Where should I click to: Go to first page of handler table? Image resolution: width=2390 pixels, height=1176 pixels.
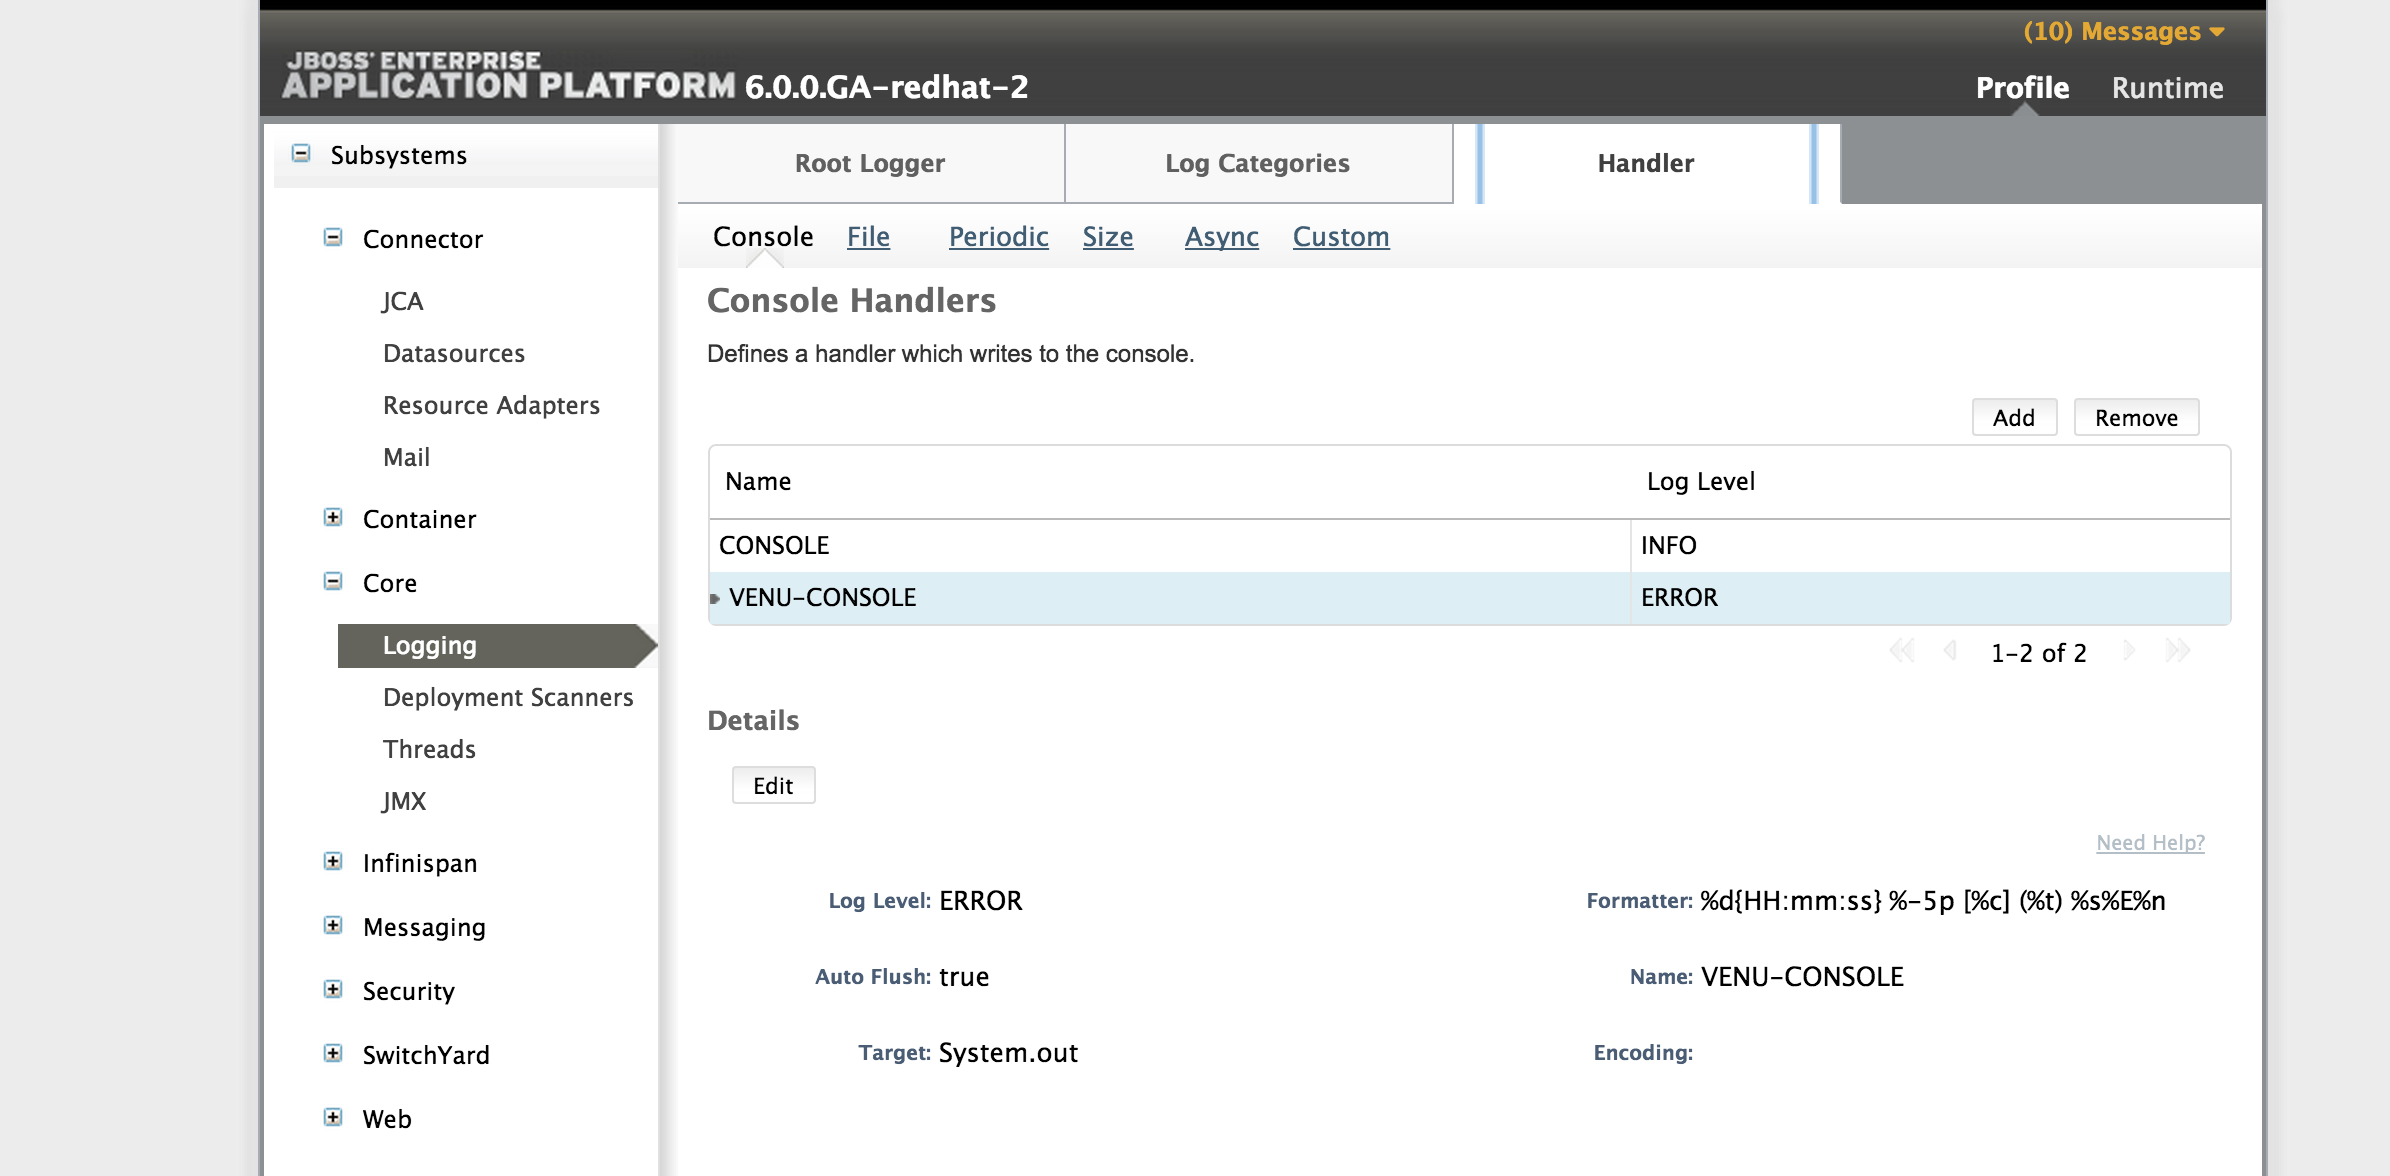tap(1901, 651)
